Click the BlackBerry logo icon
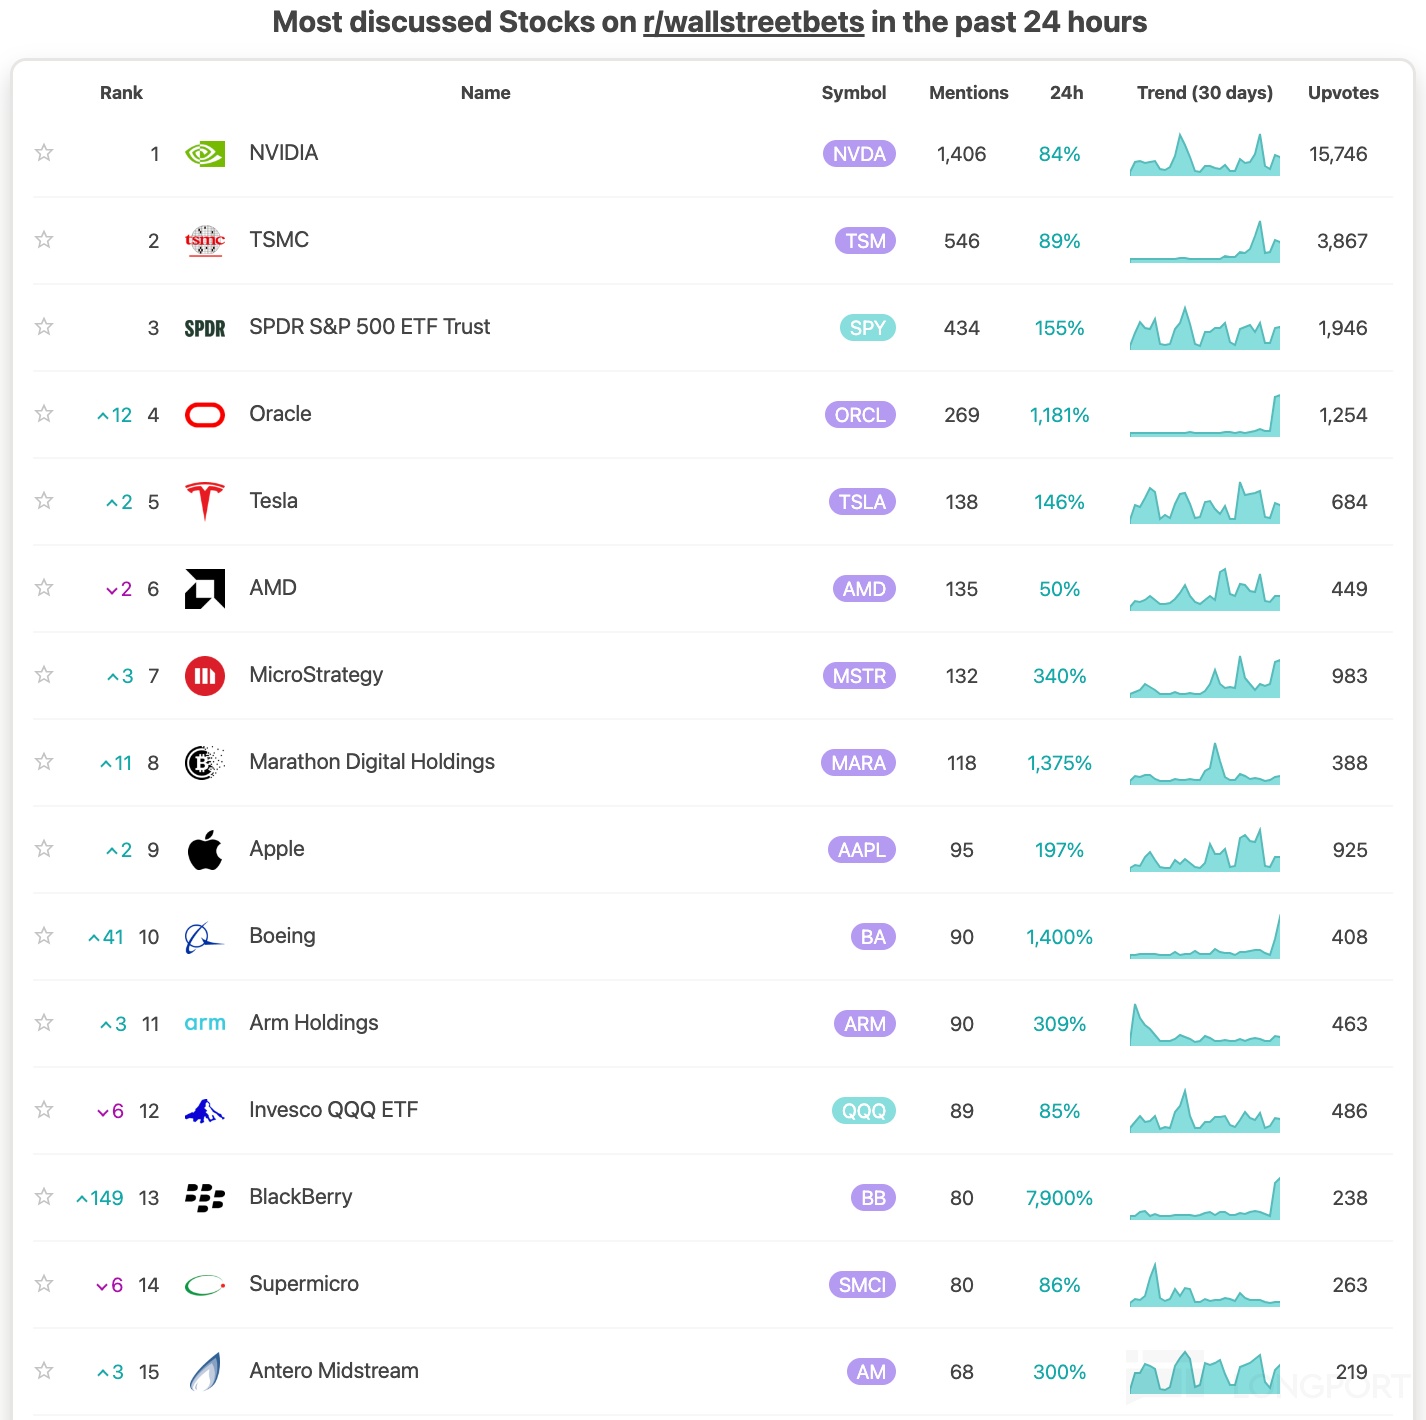 (205, 1197)
